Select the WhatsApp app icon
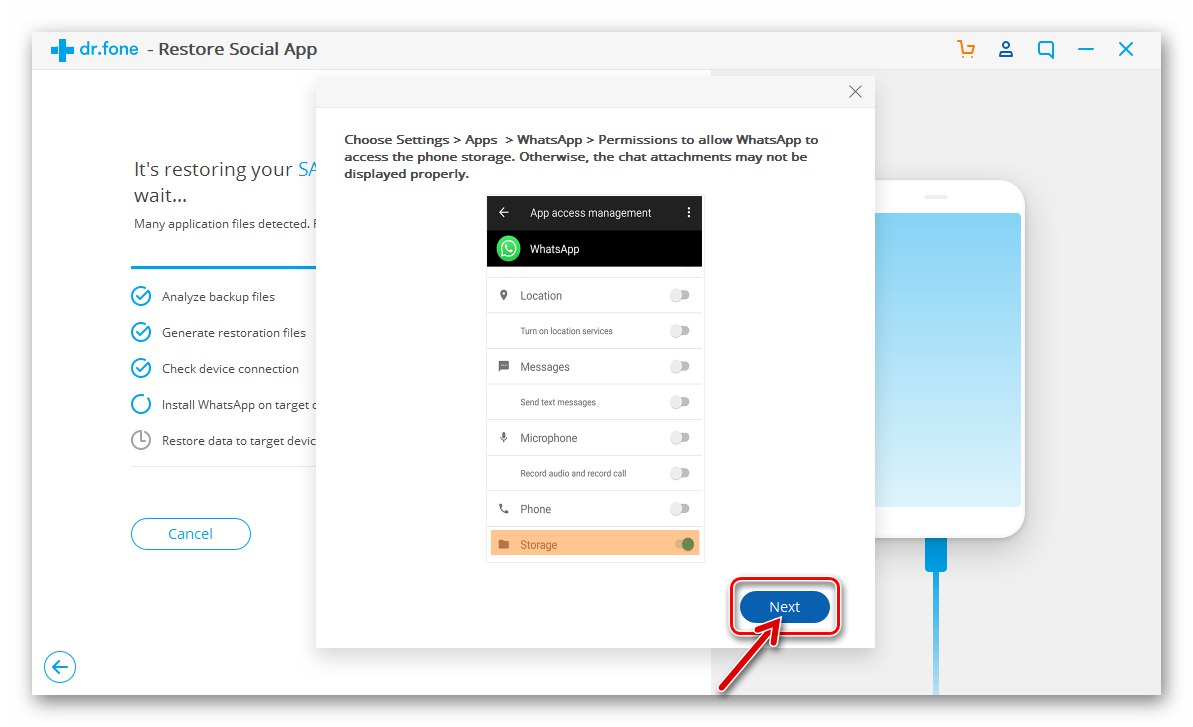The height and width of the screenshot is (727, 1193). (508, 248)
